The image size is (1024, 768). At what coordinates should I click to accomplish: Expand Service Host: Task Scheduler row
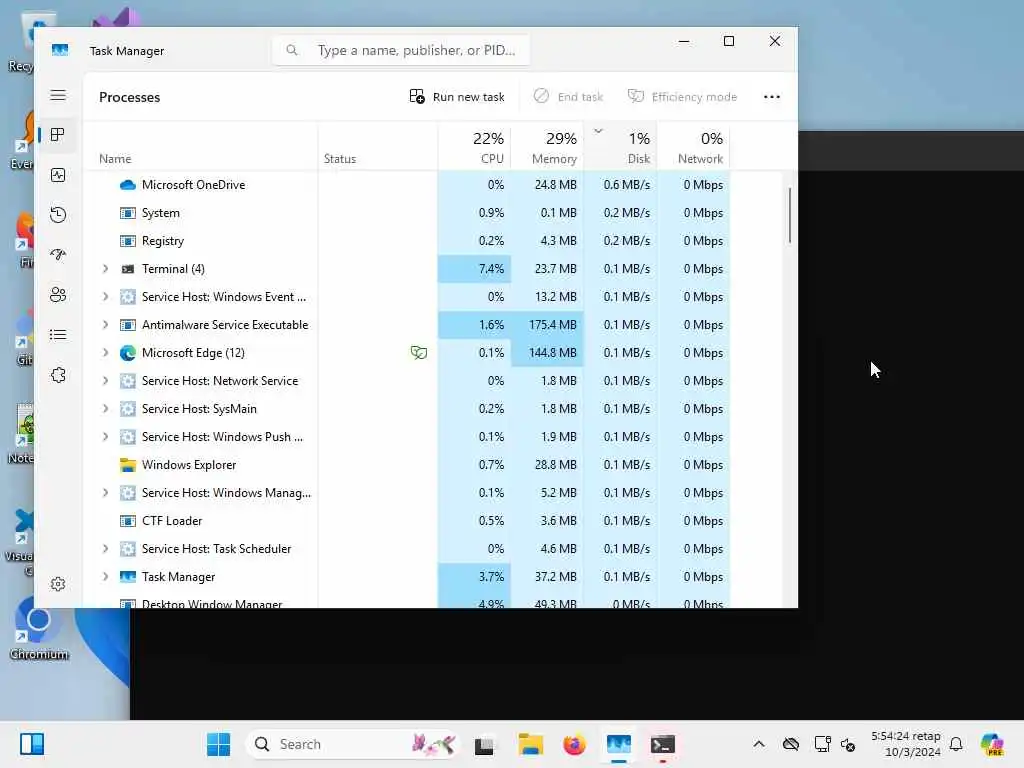[x=105, y=549]
